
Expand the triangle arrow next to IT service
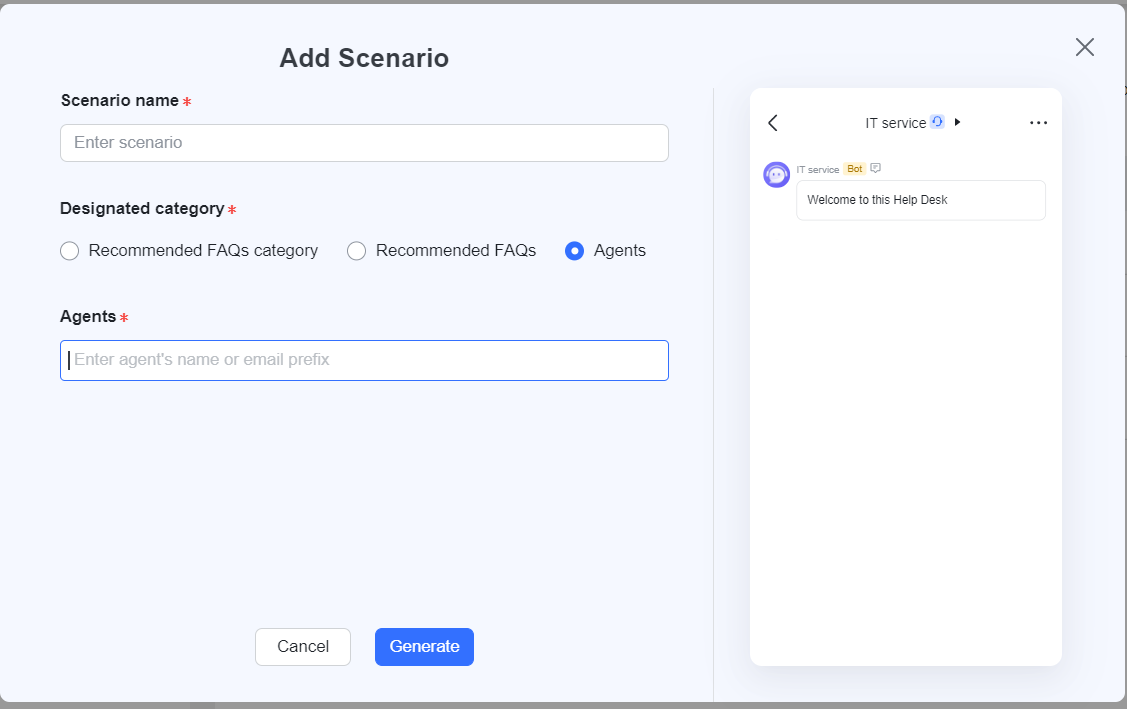click(x=957, y=122)
